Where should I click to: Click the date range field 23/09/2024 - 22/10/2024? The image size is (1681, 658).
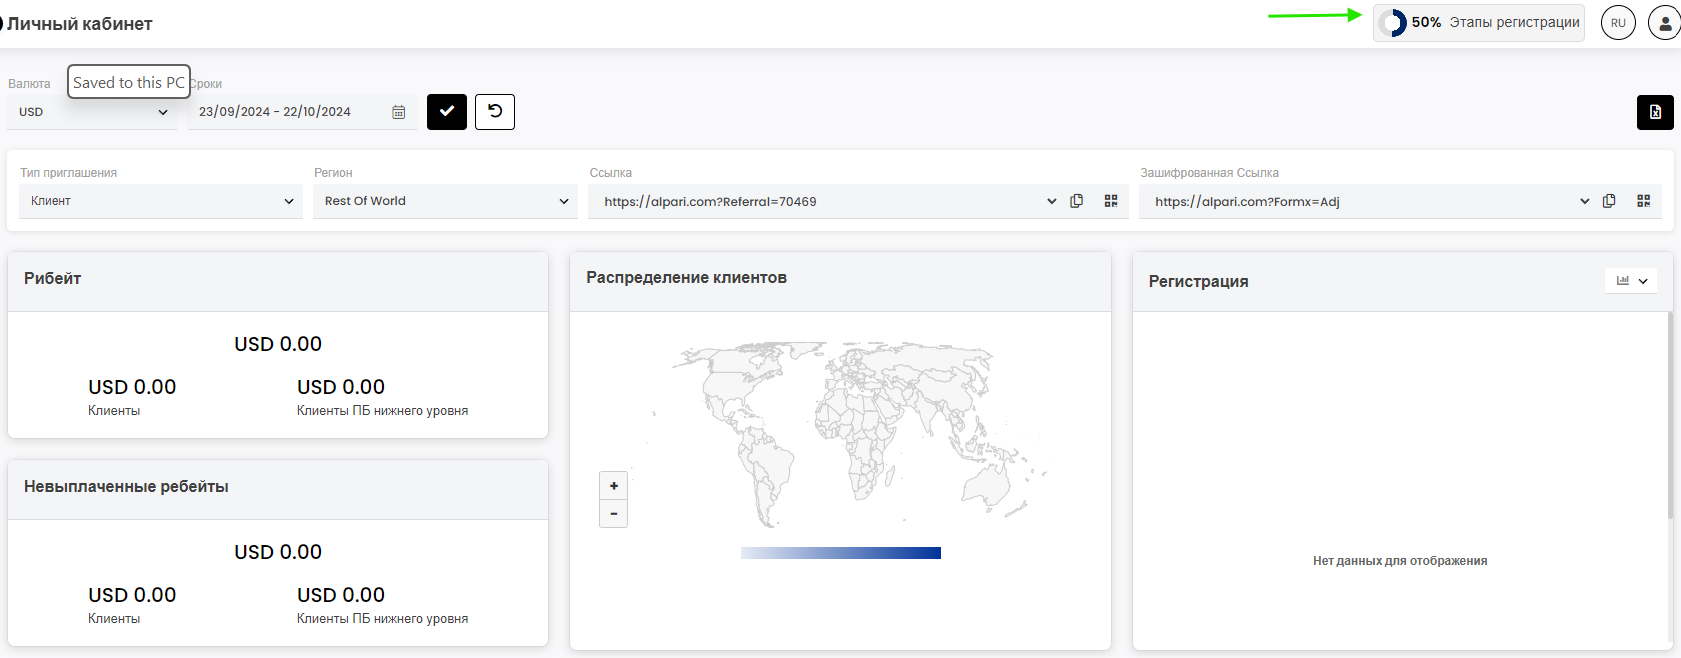tap(302, 112)
